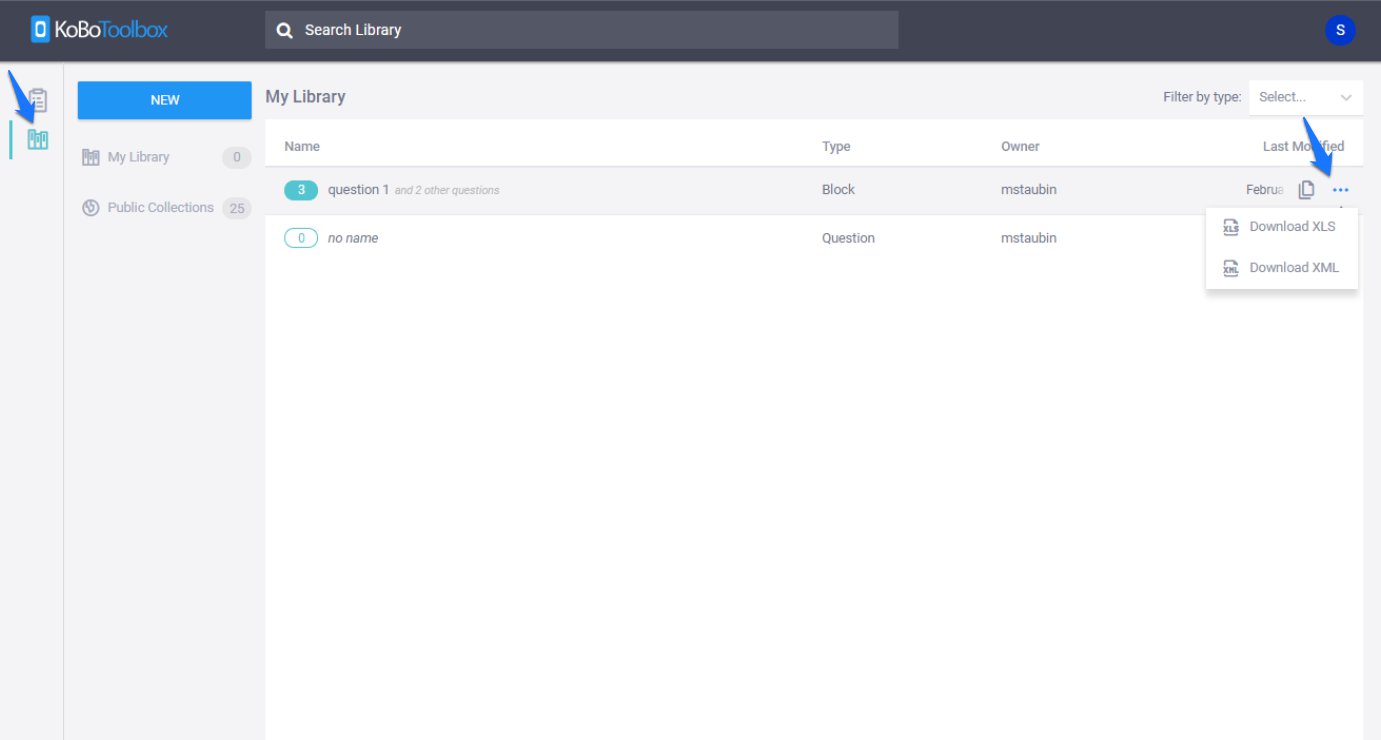Image resolution: width=1381 pixels, height=740 pixels.
Task: Open Public Collections list
Action: point(160,208)
